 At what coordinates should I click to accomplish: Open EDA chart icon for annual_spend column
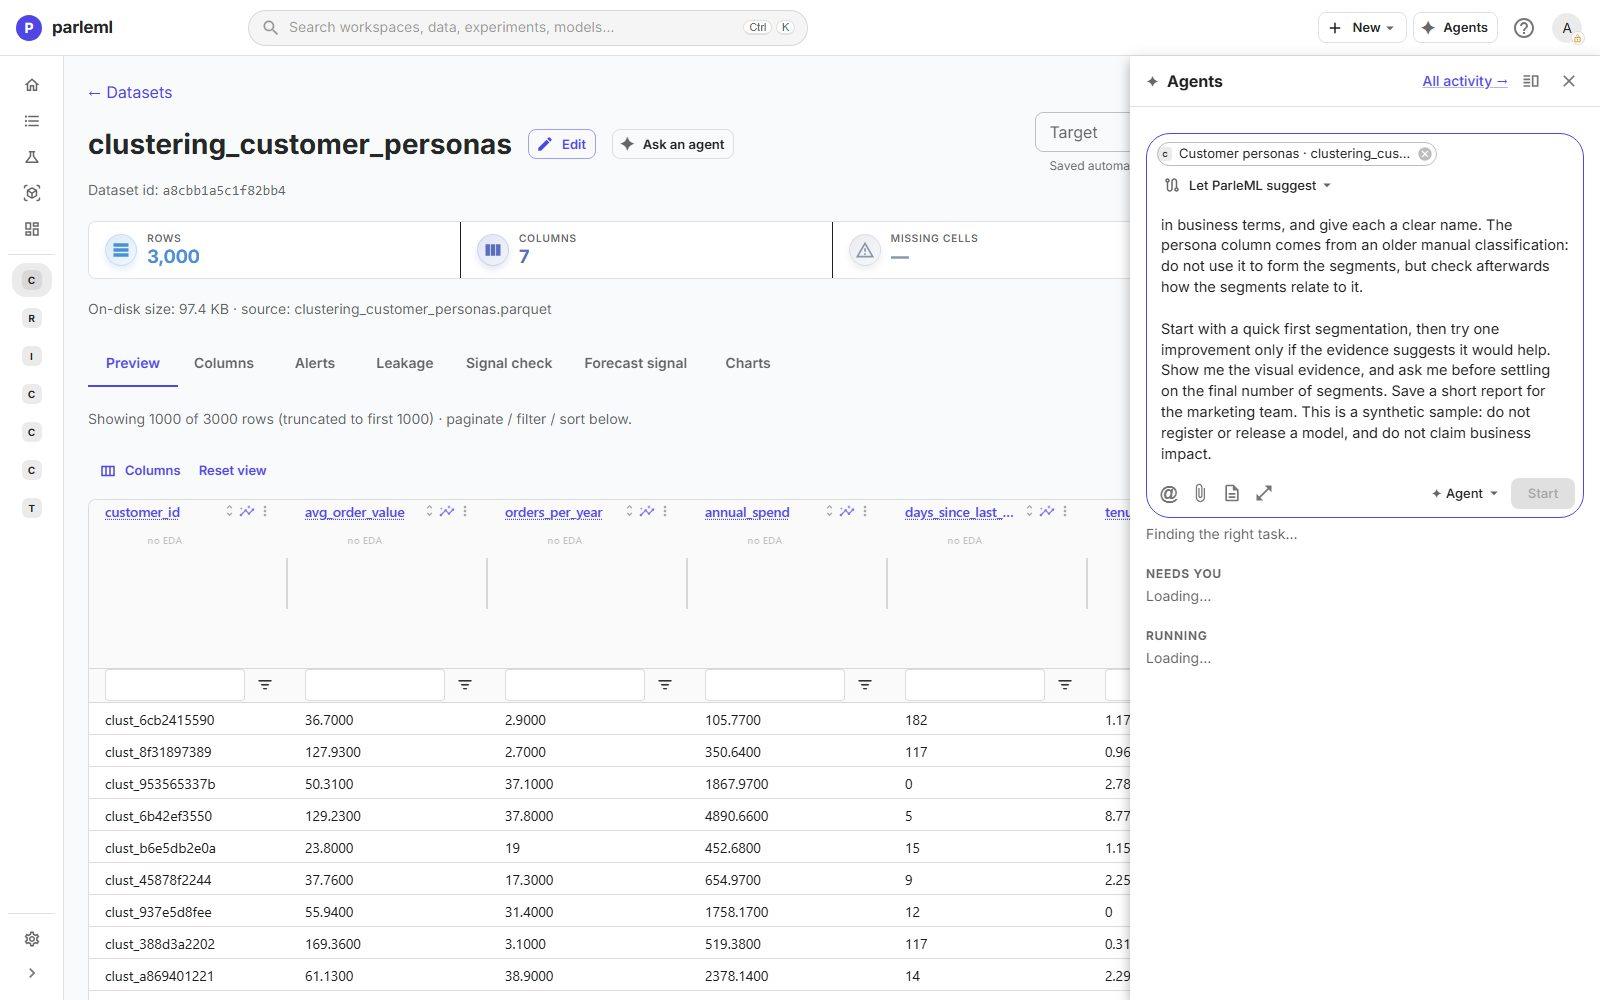(x=847, y=511)
